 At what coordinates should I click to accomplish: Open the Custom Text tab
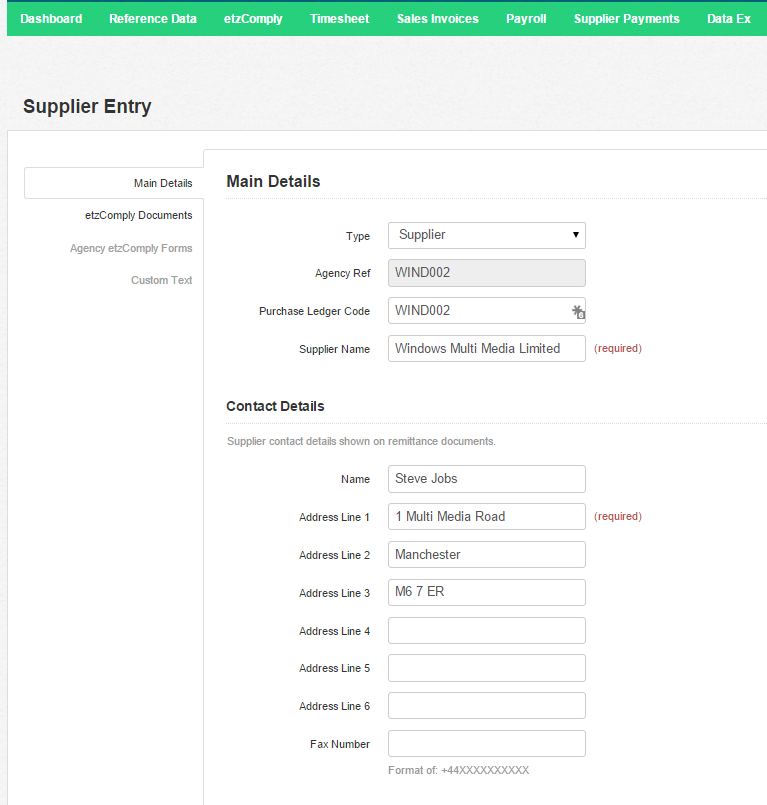(161, 280)
